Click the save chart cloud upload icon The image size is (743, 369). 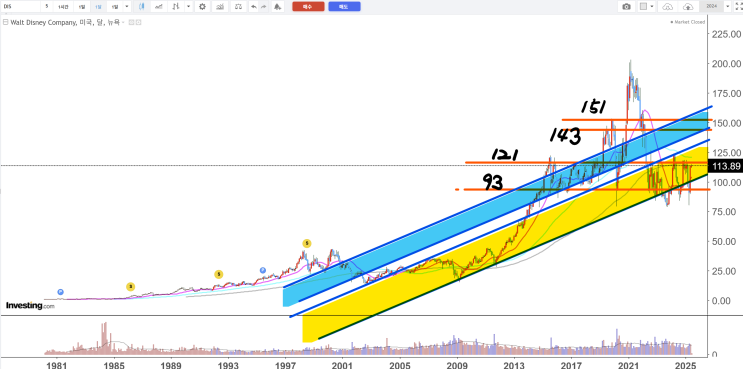(688, 7)
